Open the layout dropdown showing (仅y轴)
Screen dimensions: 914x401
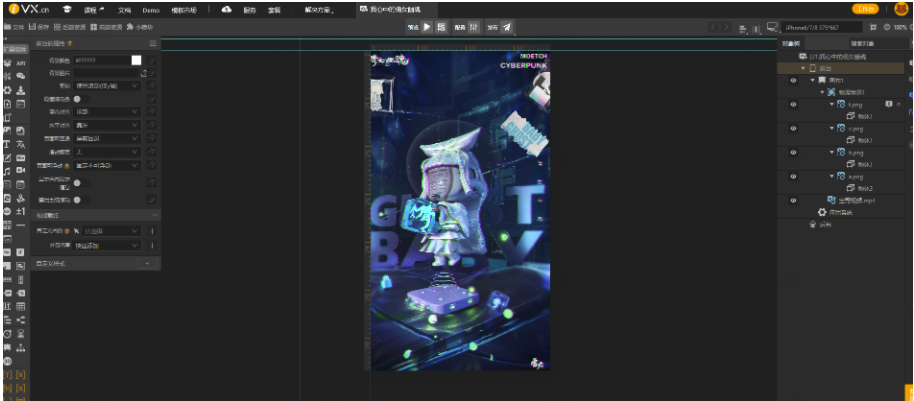107,86
